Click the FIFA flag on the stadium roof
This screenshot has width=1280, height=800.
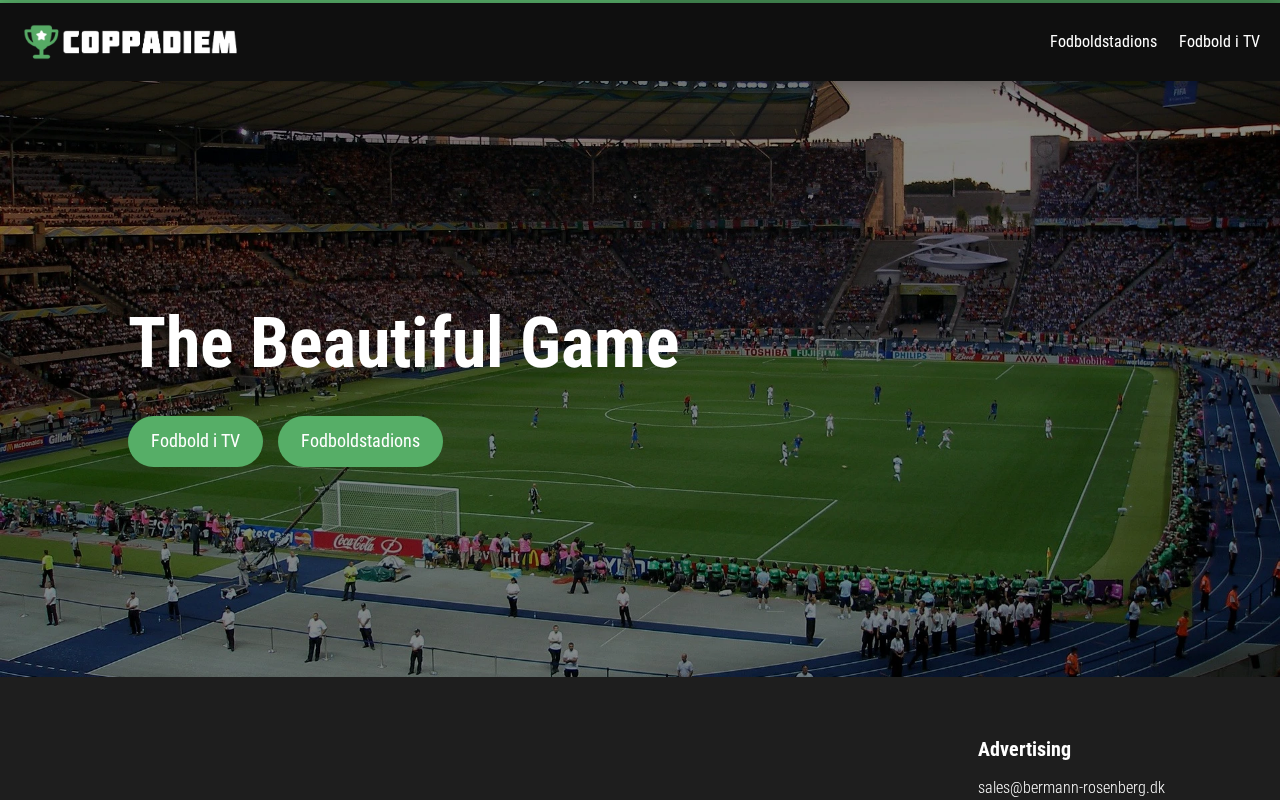1179,93
